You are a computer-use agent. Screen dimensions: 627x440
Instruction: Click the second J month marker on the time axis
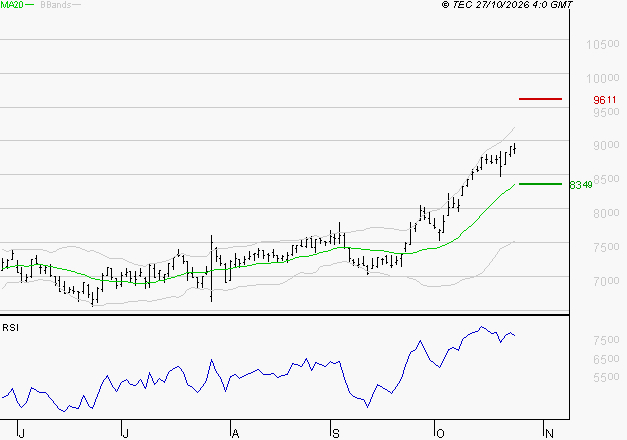click(x=125, y=434)
